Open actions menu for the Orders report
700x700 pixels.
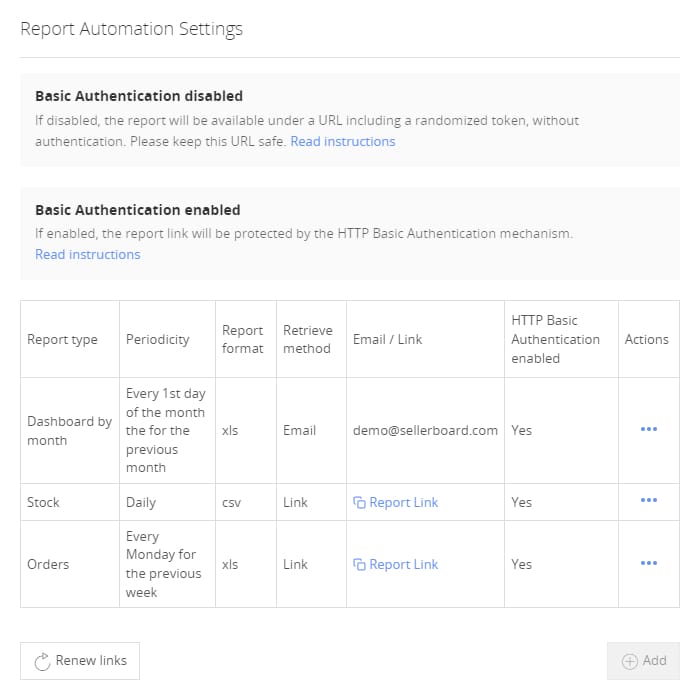pyautogui.click(x=648, y=563)
